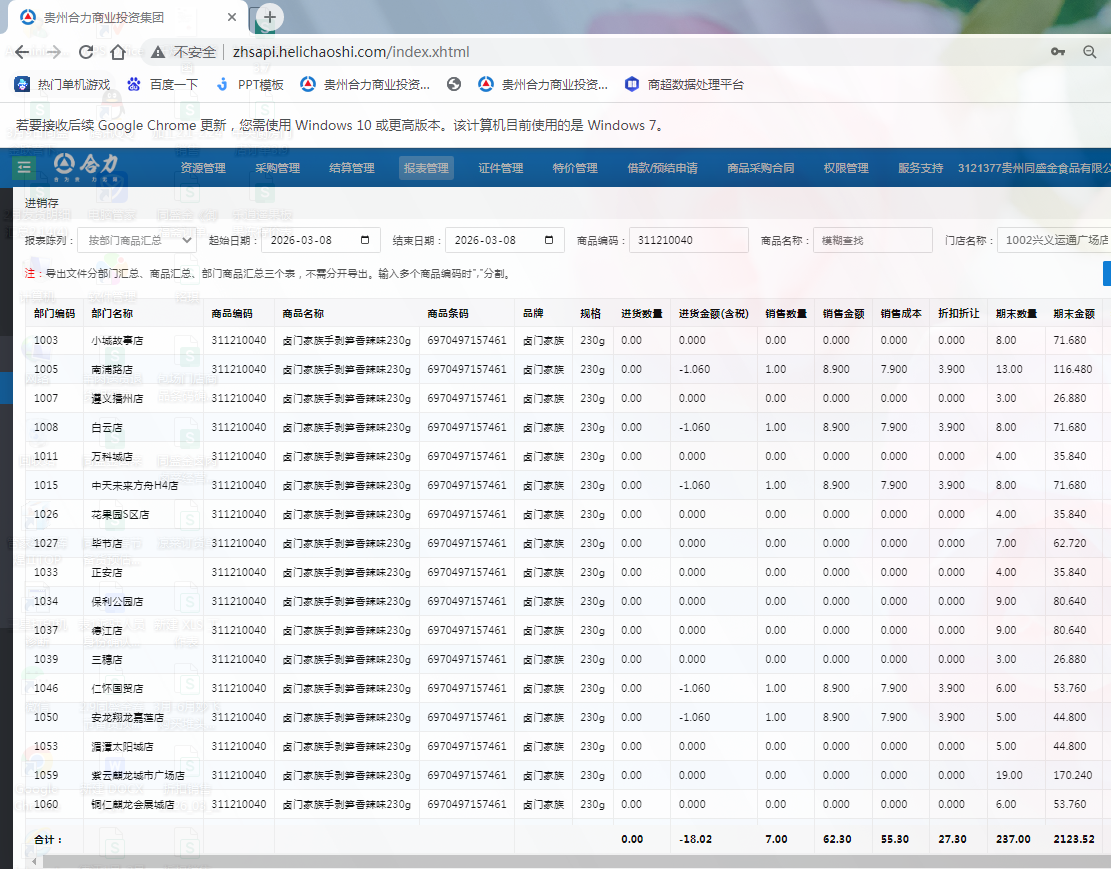1111x869 pixels.
Task: Open a new browser tab
Action: click(x=270, y=17)
